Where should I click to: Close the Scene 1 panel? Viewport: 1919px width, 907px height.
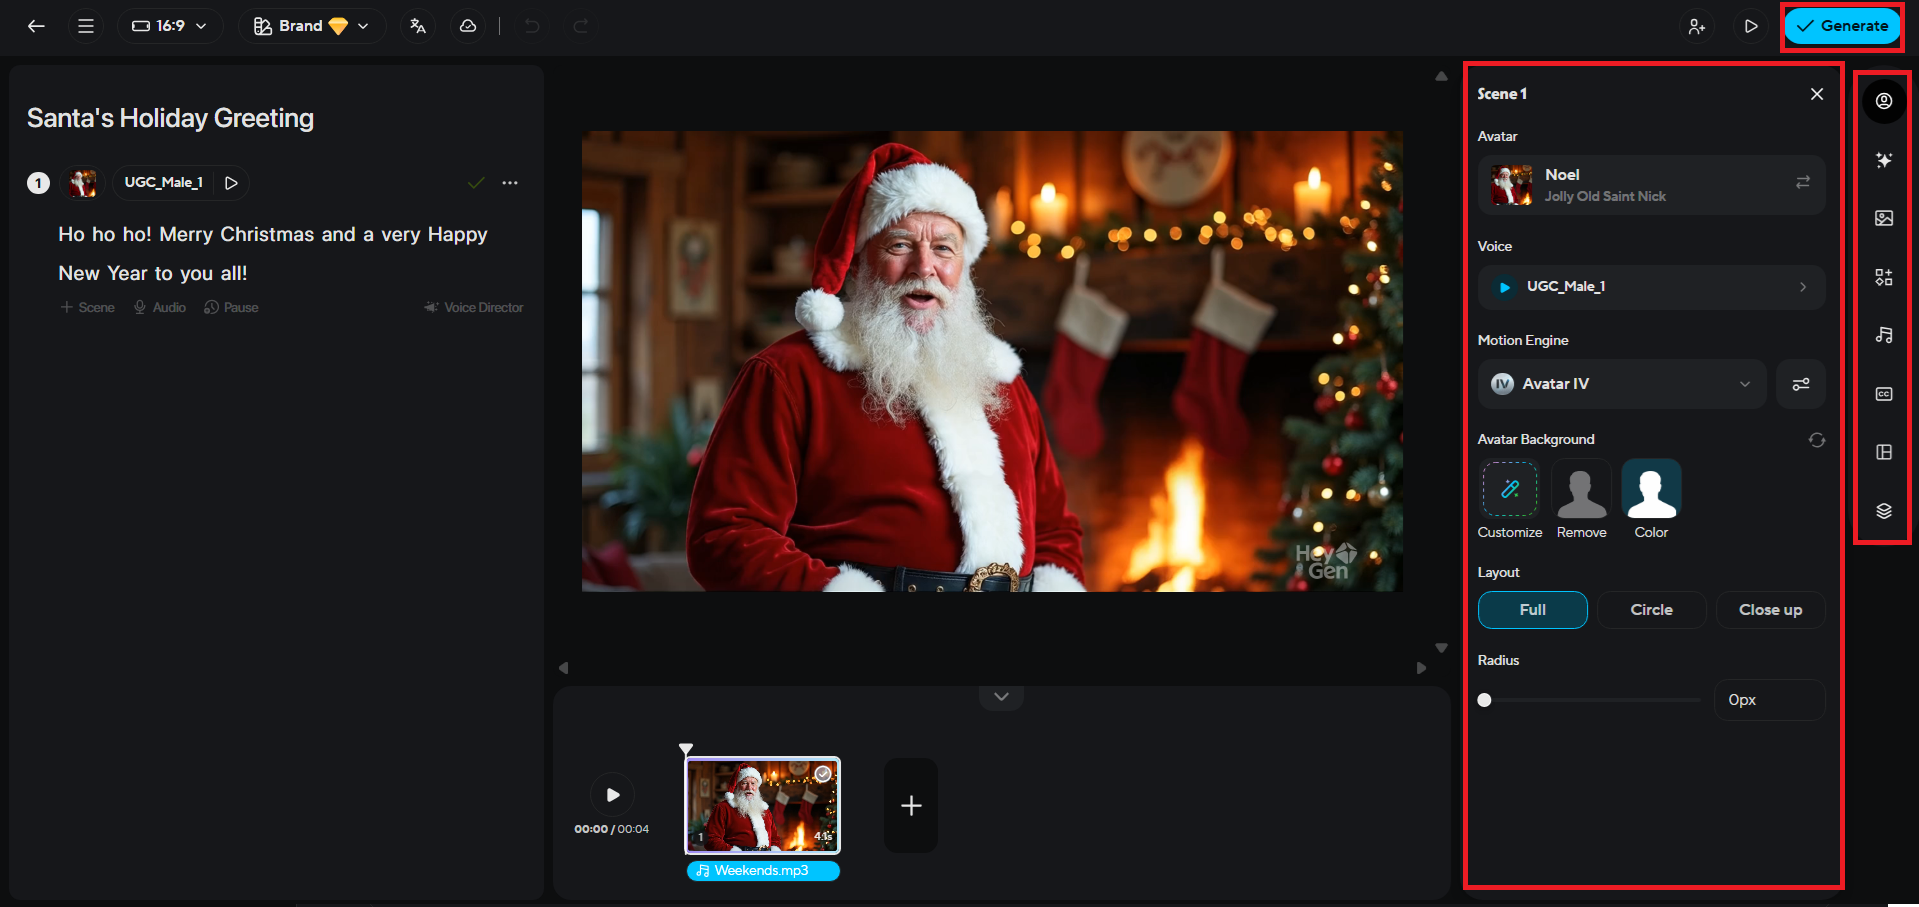pyautogui.click(x=1817, y=94)
